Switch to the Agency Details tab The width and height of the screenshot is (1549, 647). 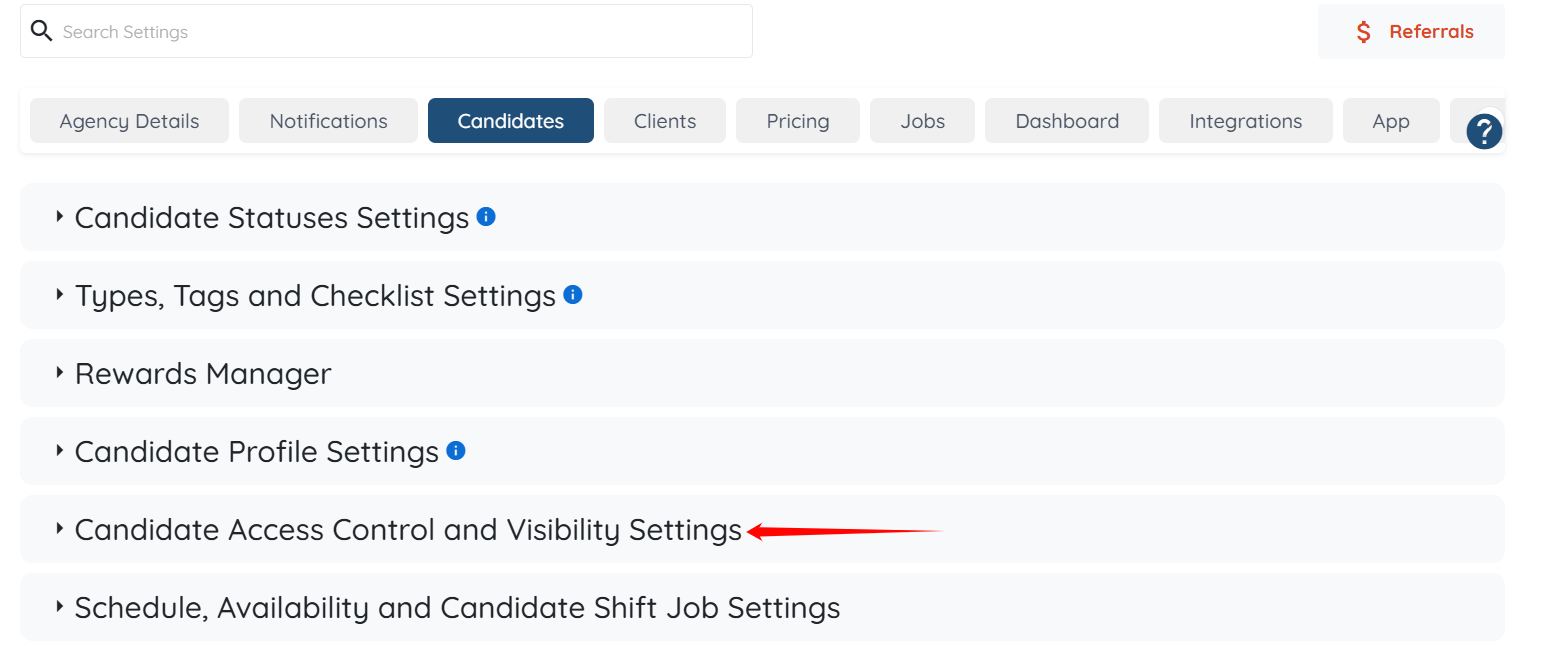click(129, 121)
